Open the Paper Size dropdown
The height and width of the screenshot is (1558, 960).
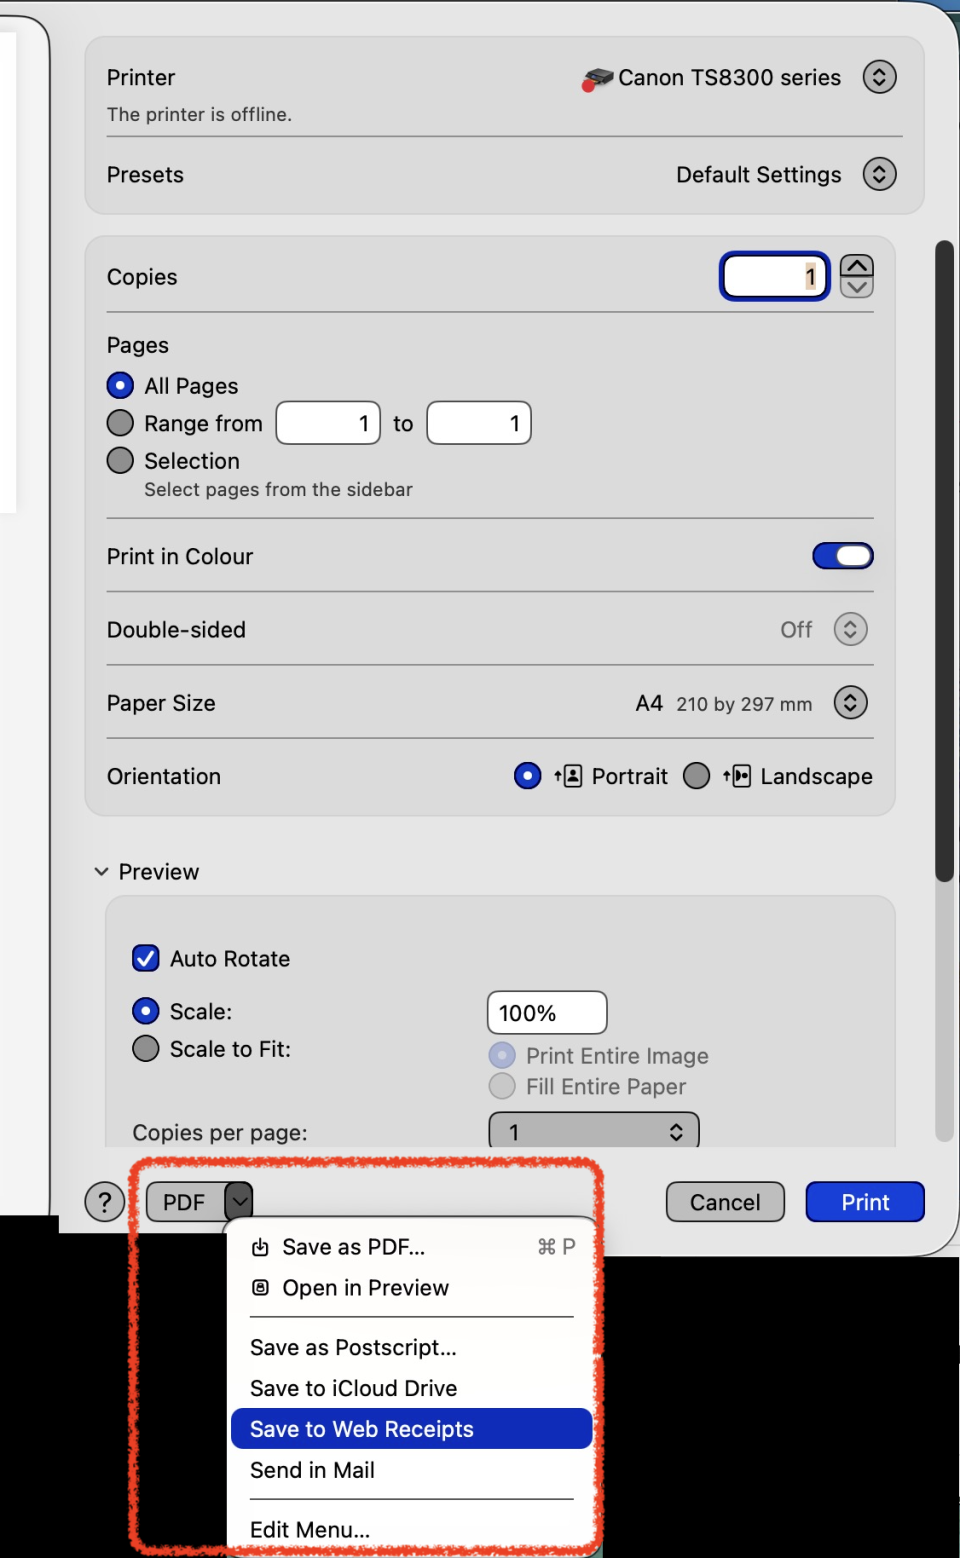tap(850, 703)
